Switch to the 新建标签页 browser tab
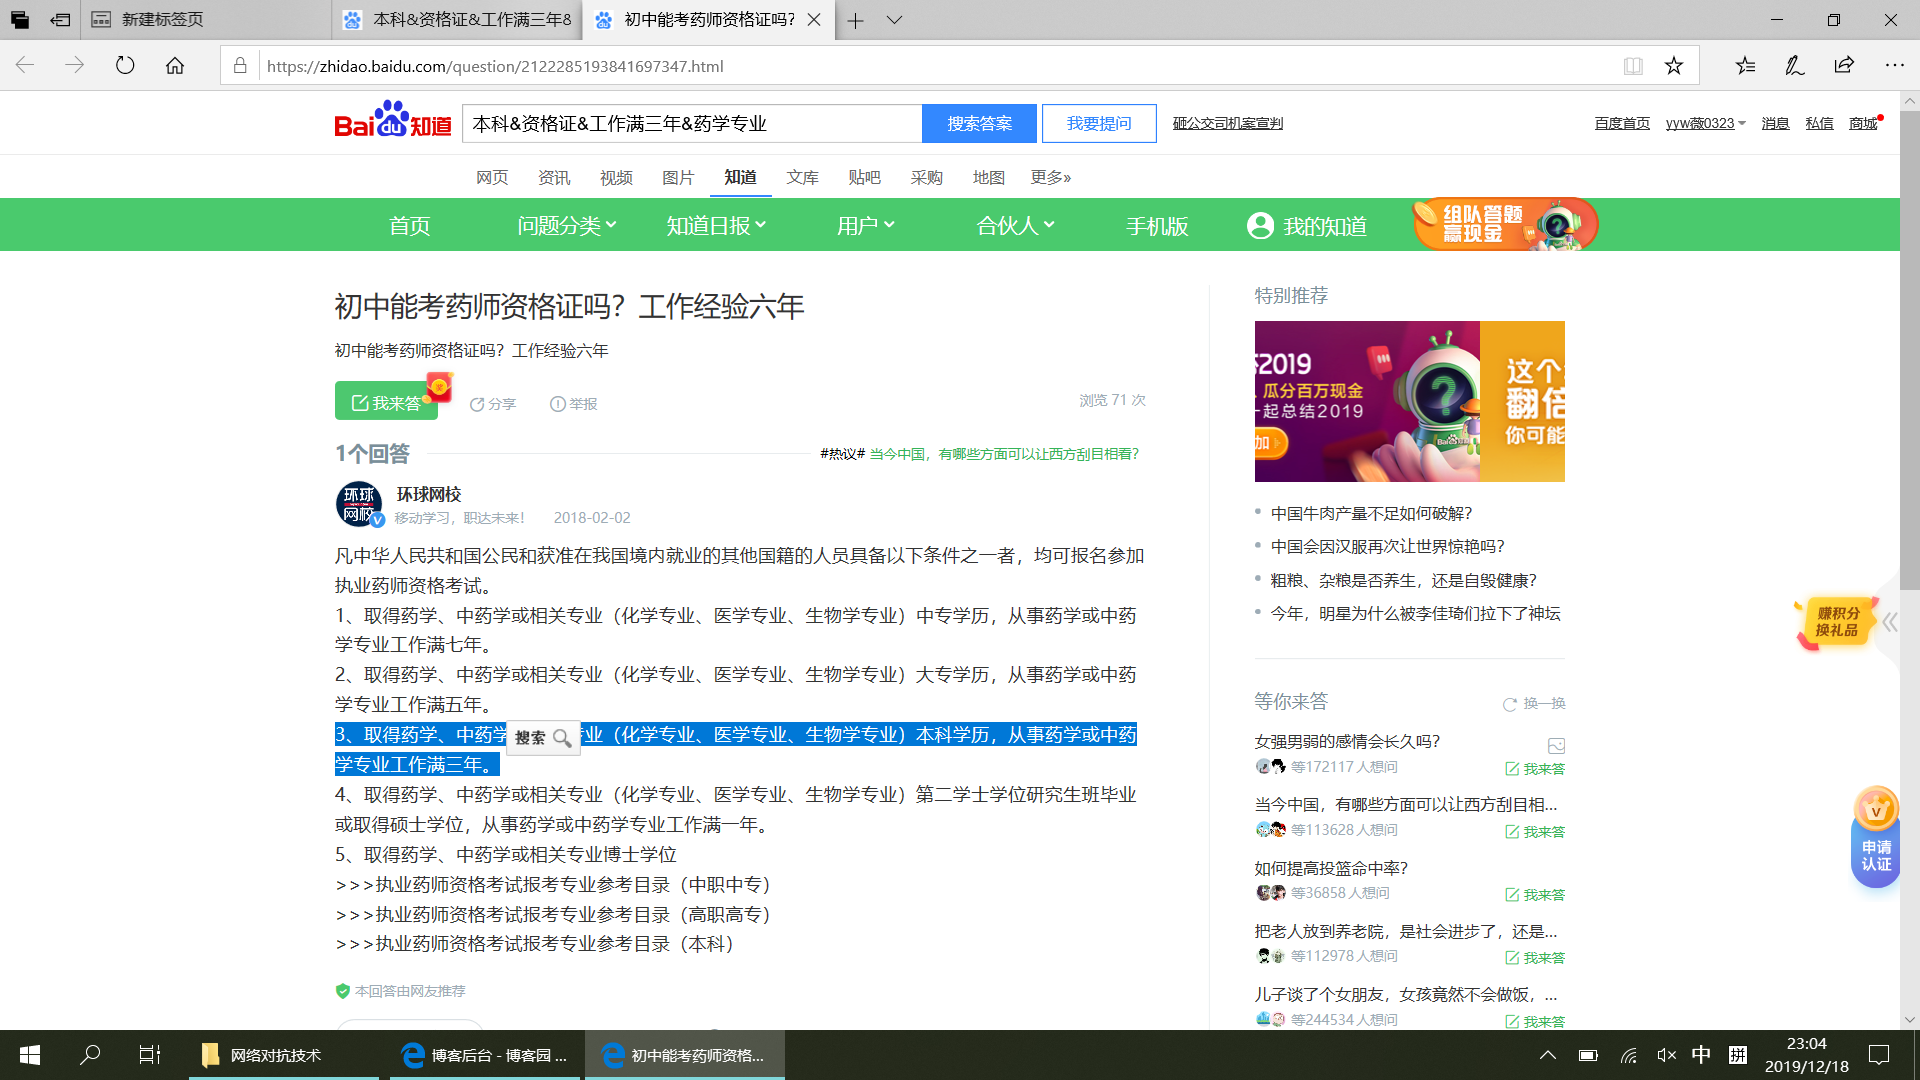This screenshot has width=1920, height=1080. [163, 20]
